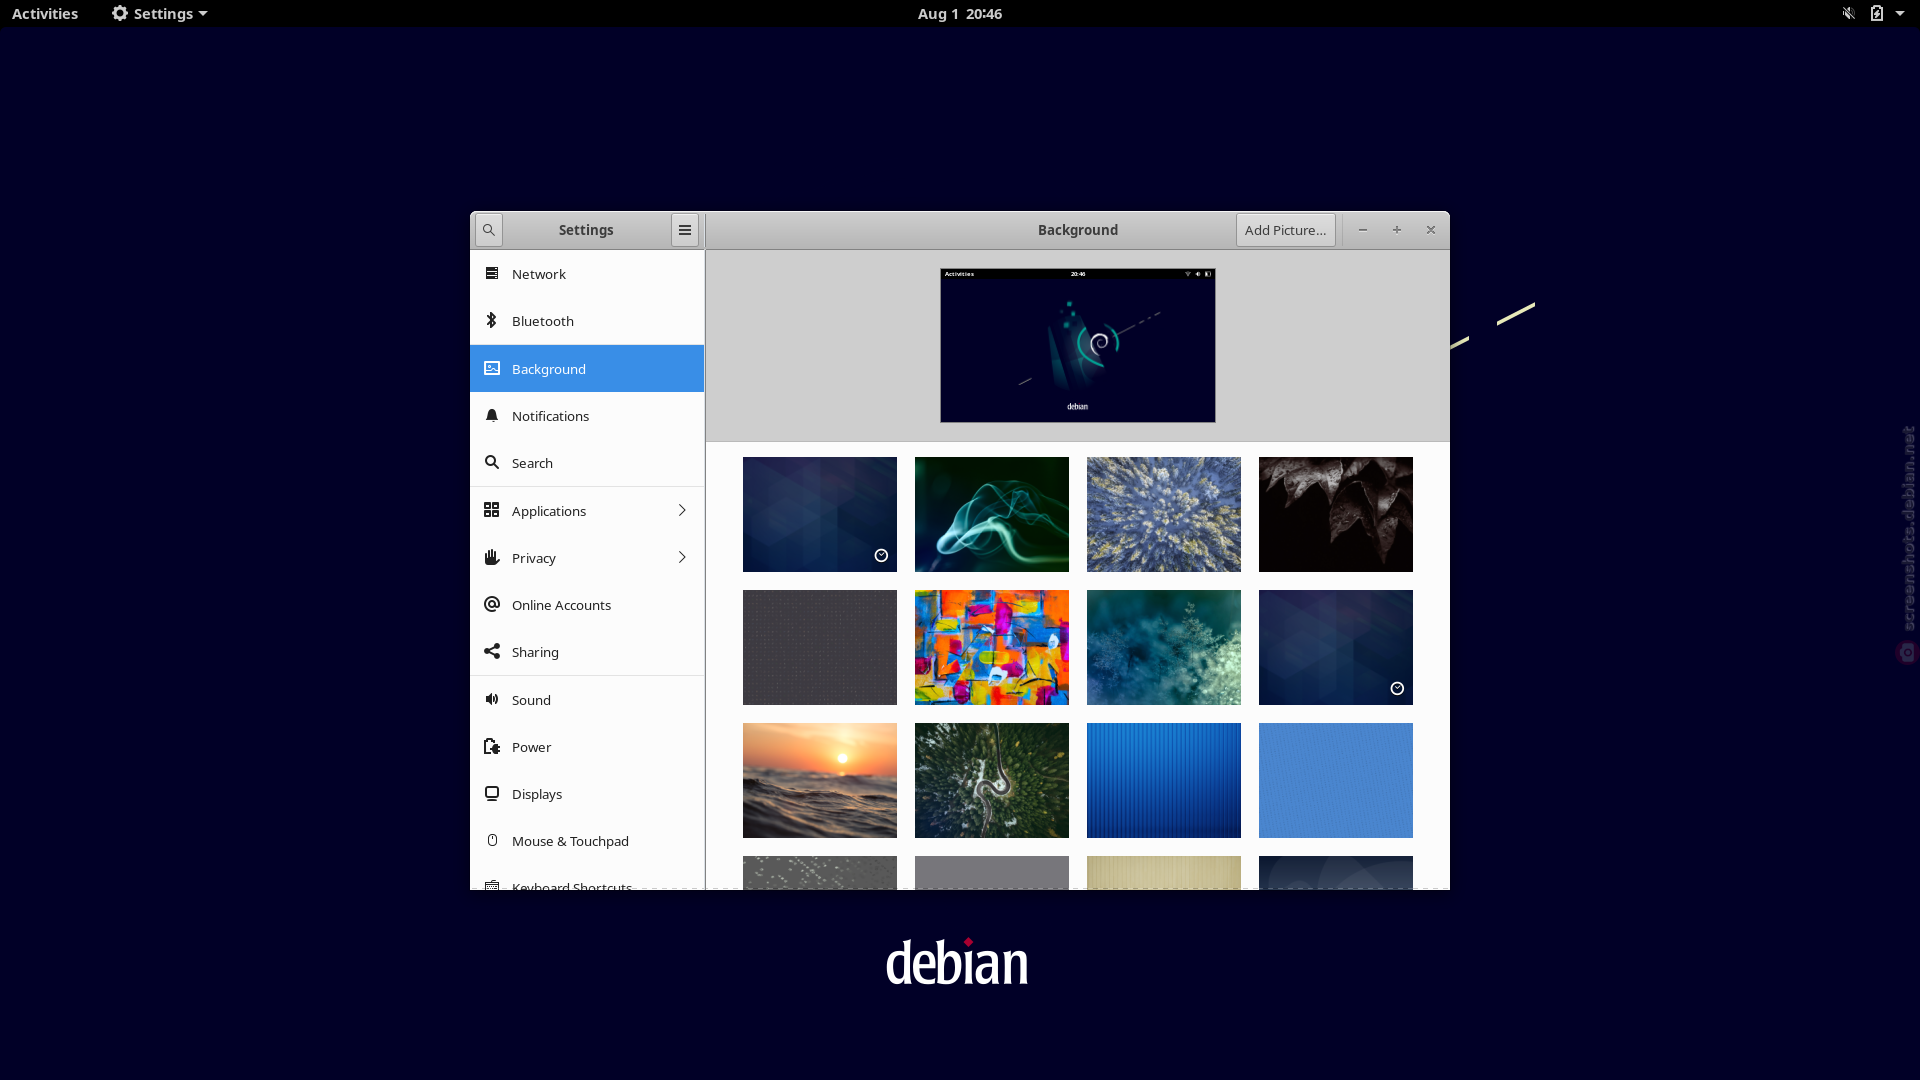Viewport: 1920px width, 1080px height.
Task: Click the Power battery icon in sidebar
Action: coord(492,746)
